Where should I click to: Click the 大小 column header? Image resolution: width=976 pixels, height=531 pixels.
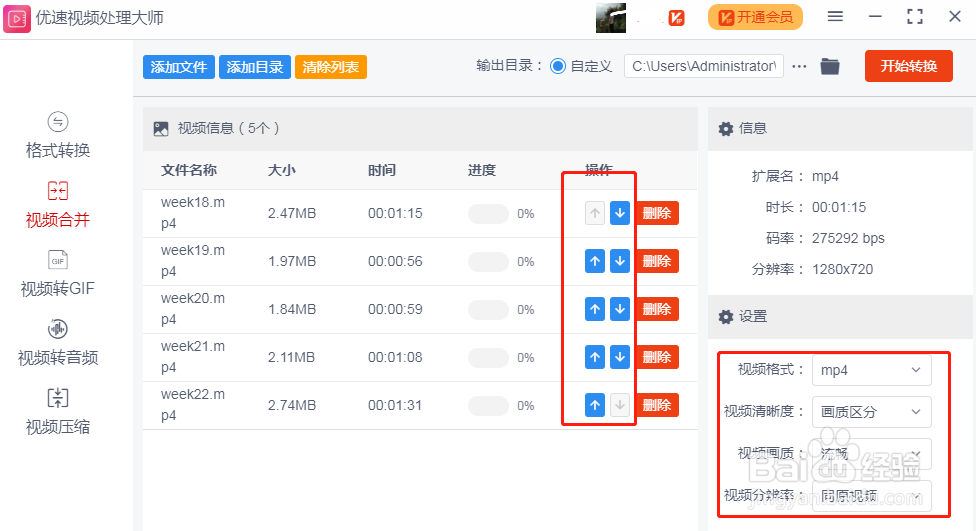tap(281, 171)
